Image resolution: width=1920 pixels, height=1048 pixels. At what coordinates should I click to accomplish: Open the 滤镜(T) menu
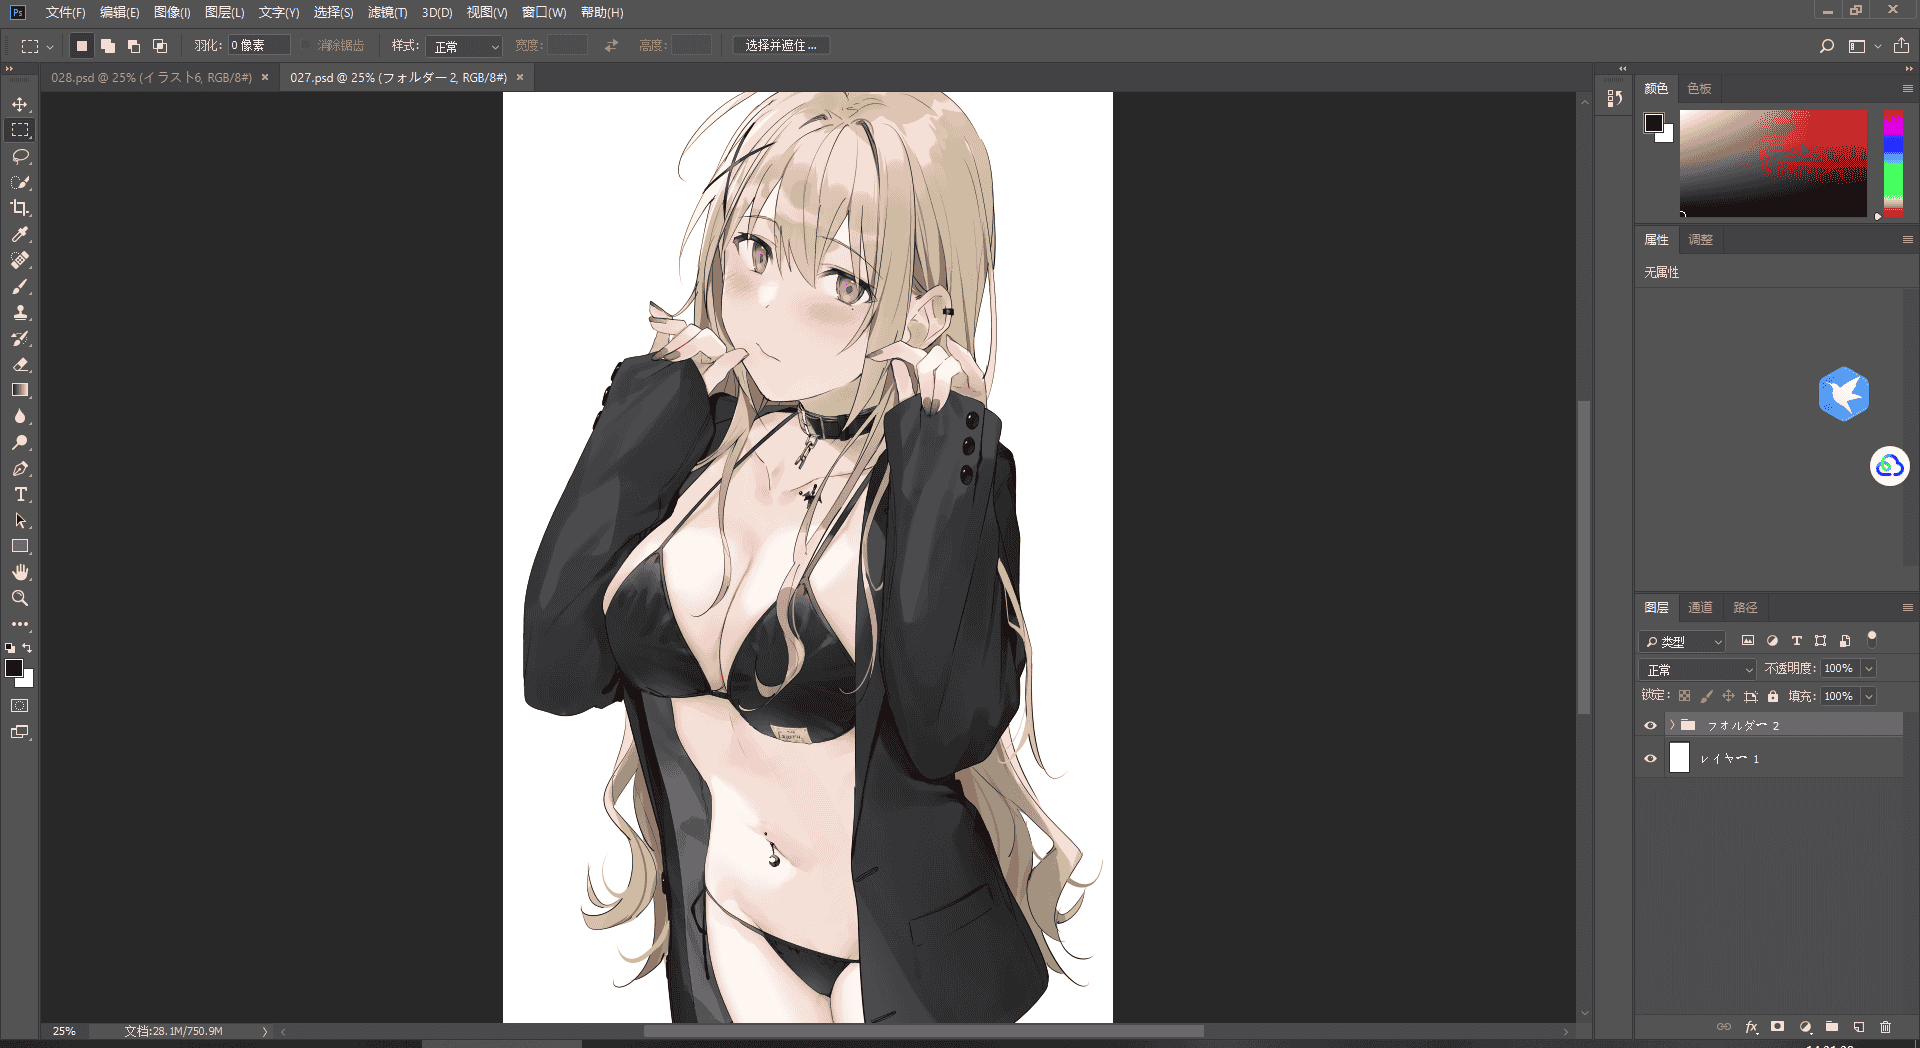[387, 12]
